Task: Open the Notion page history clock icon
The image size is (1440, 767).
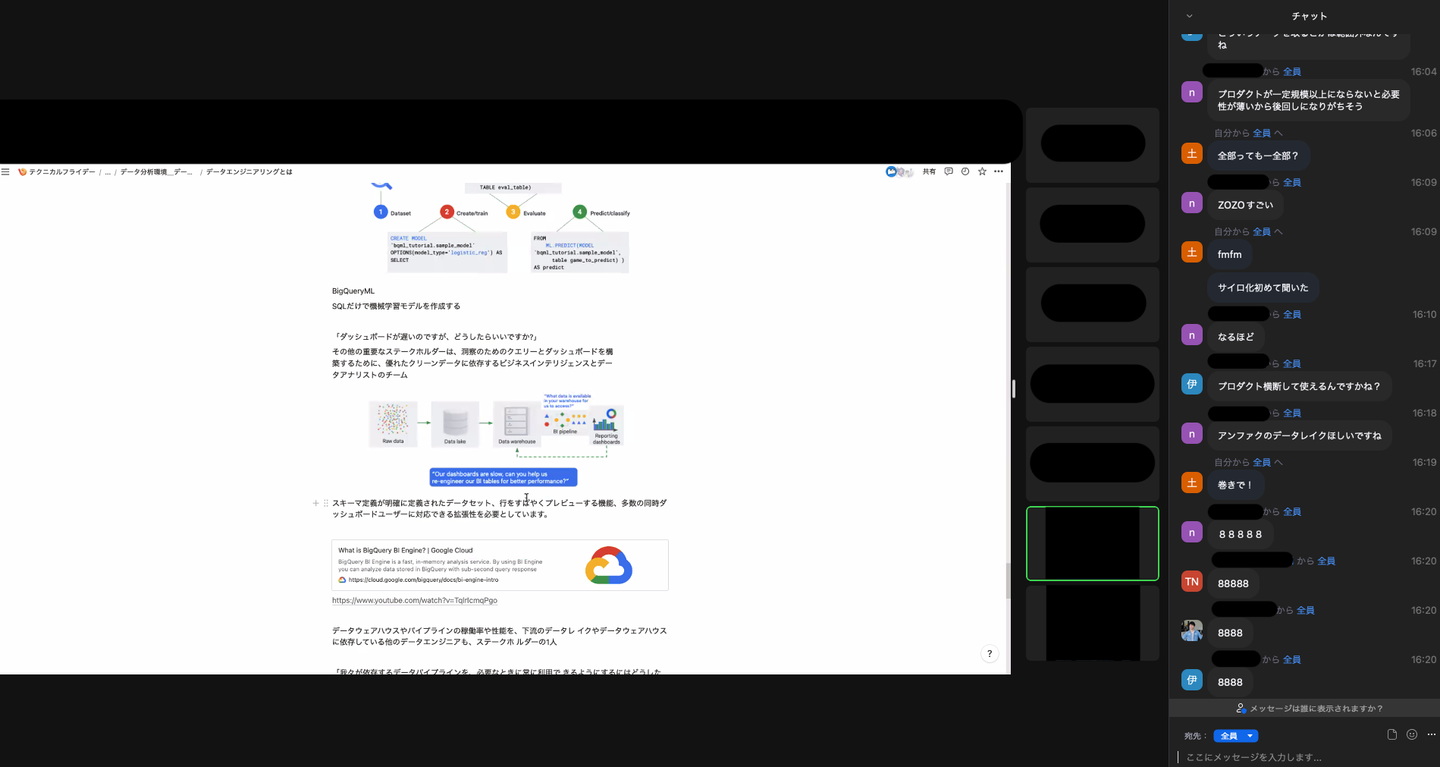Action: click(965, 172)
